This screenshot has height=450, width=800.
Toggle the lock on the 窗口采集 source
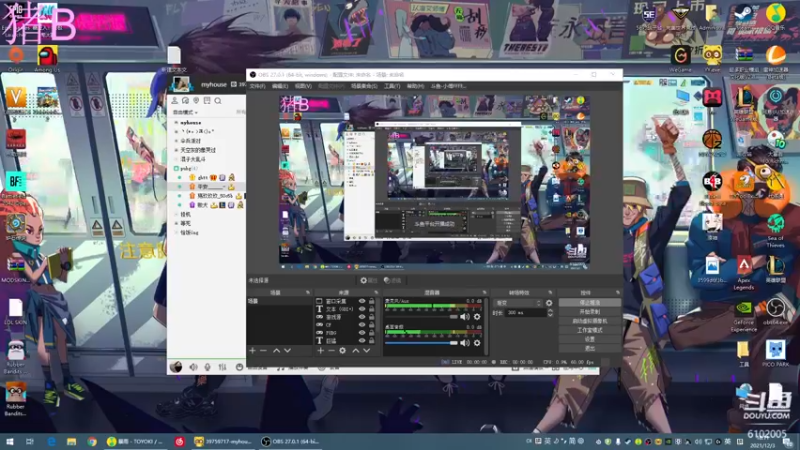pyautogui.click(x=371, y=301)
